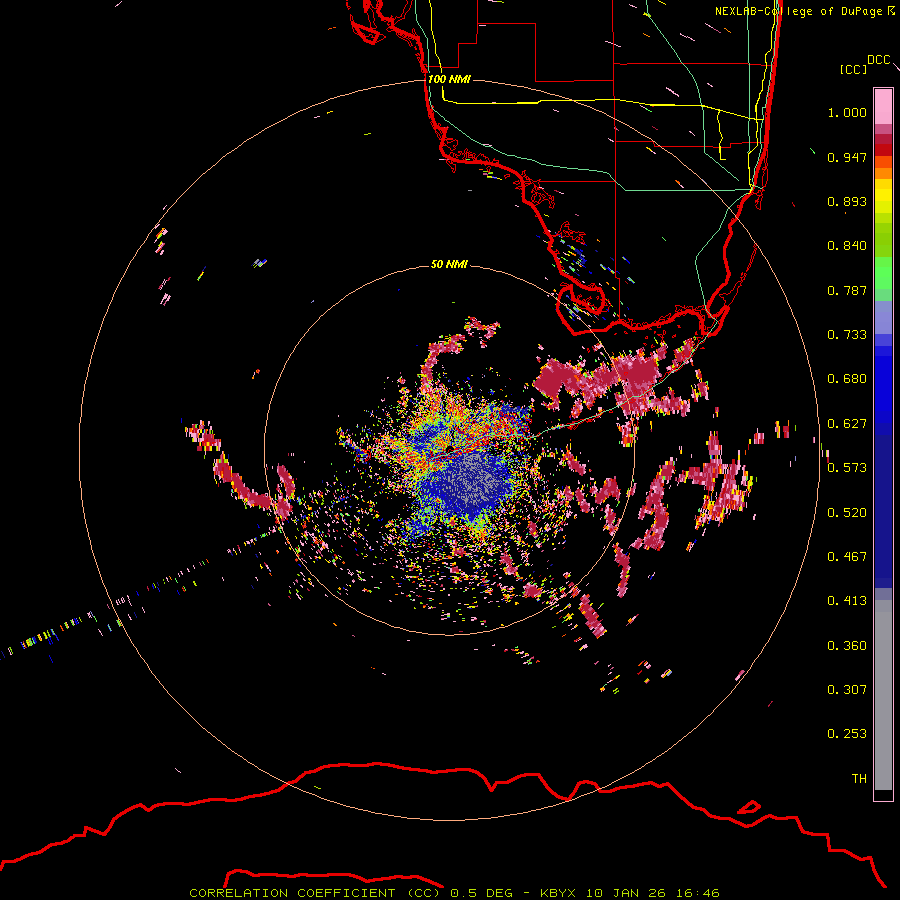Click the 0.840 scale value
This screenshot has height=900, width=900.
coord(847,246)
